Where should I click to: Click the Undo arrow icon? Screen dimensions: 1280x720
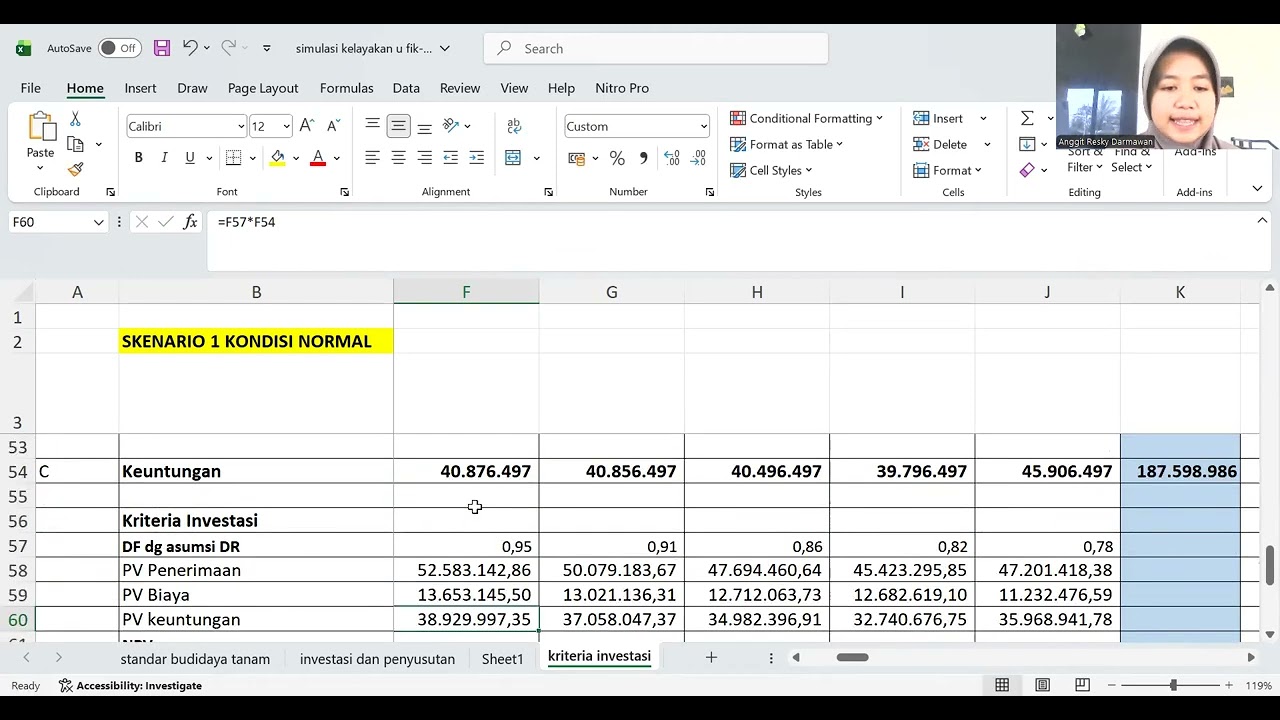tap(190, 48)
